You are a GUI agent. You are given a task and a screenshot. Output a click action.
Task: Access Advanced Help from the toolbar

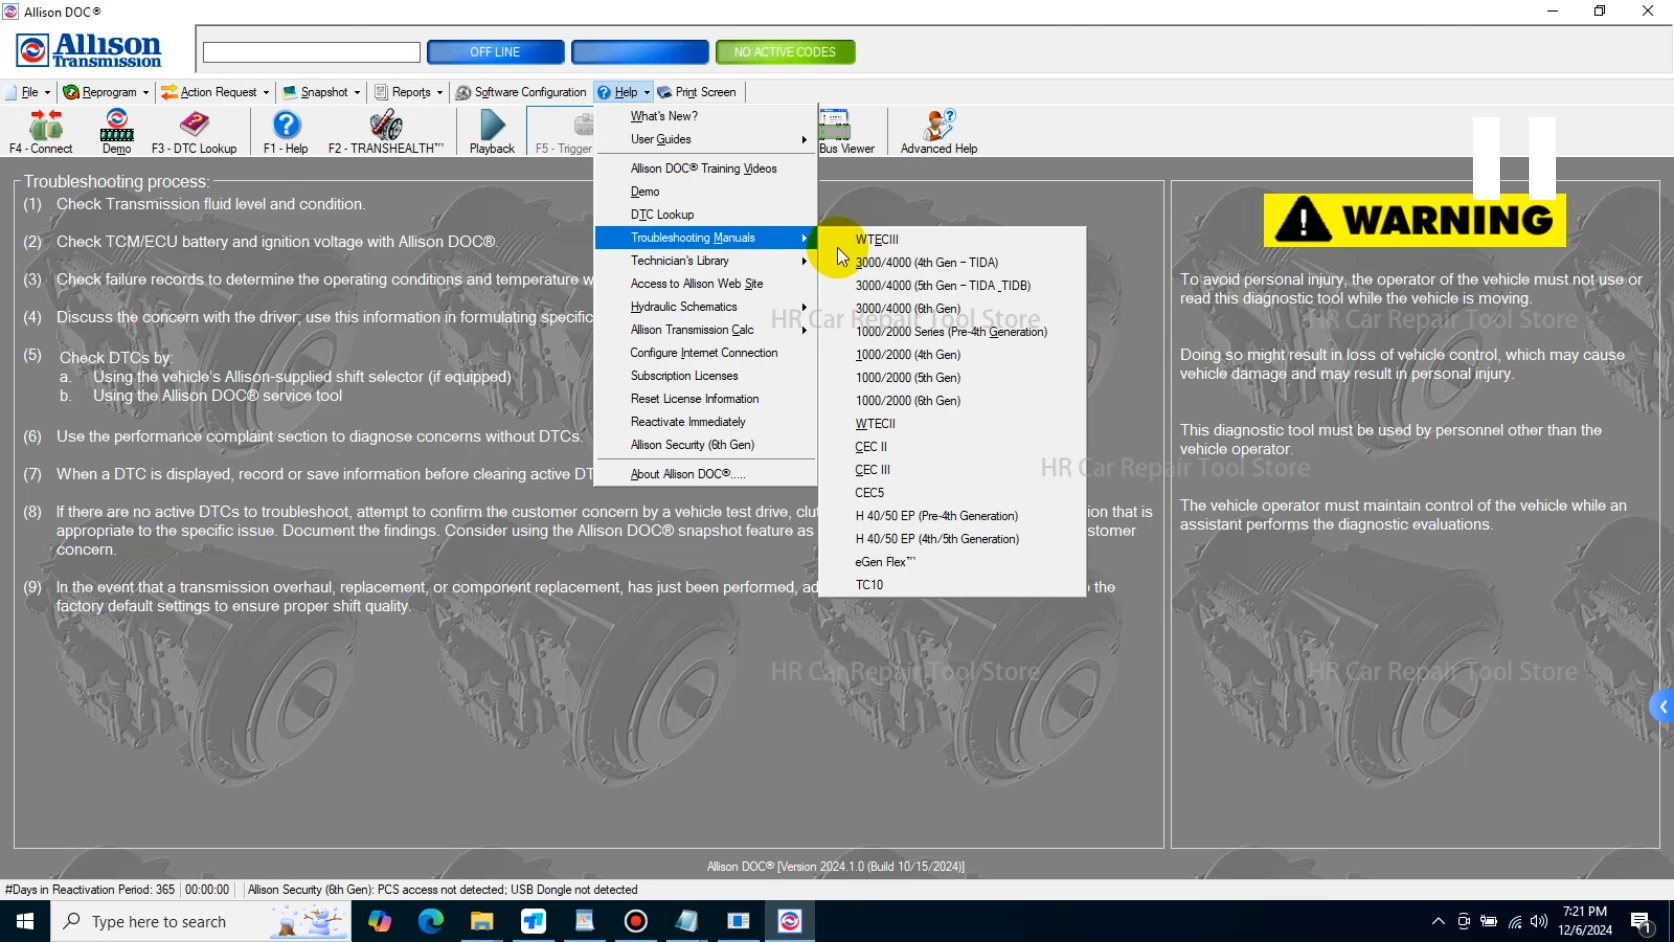937,131
